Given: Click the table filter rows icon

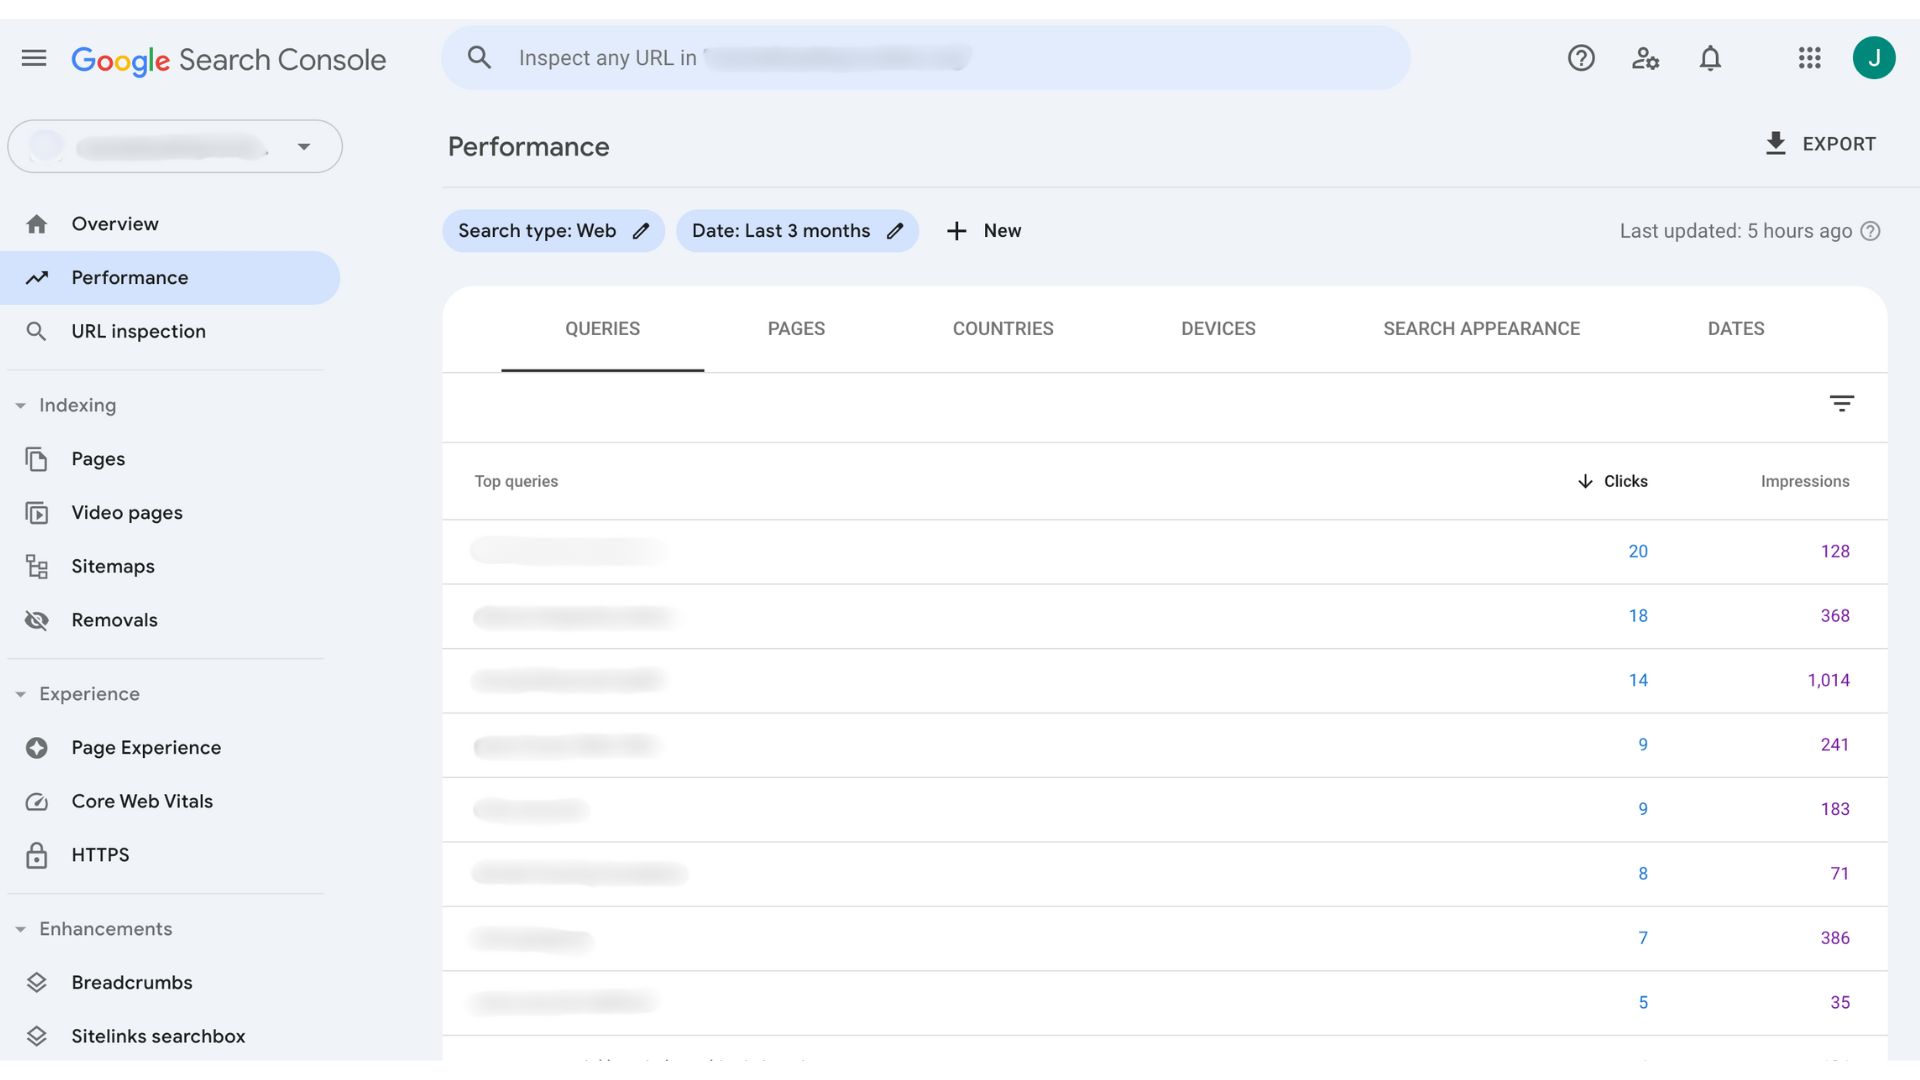Looking at the screenshot, I should [1841, 403].
